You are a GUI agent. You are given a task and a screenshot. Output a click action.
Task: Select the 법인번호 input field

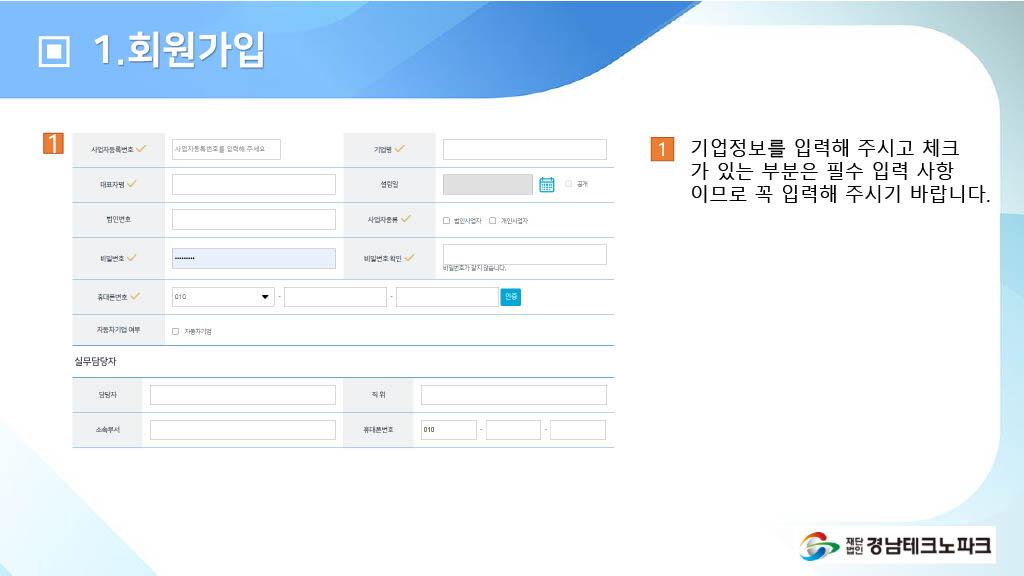coord(253,219)
